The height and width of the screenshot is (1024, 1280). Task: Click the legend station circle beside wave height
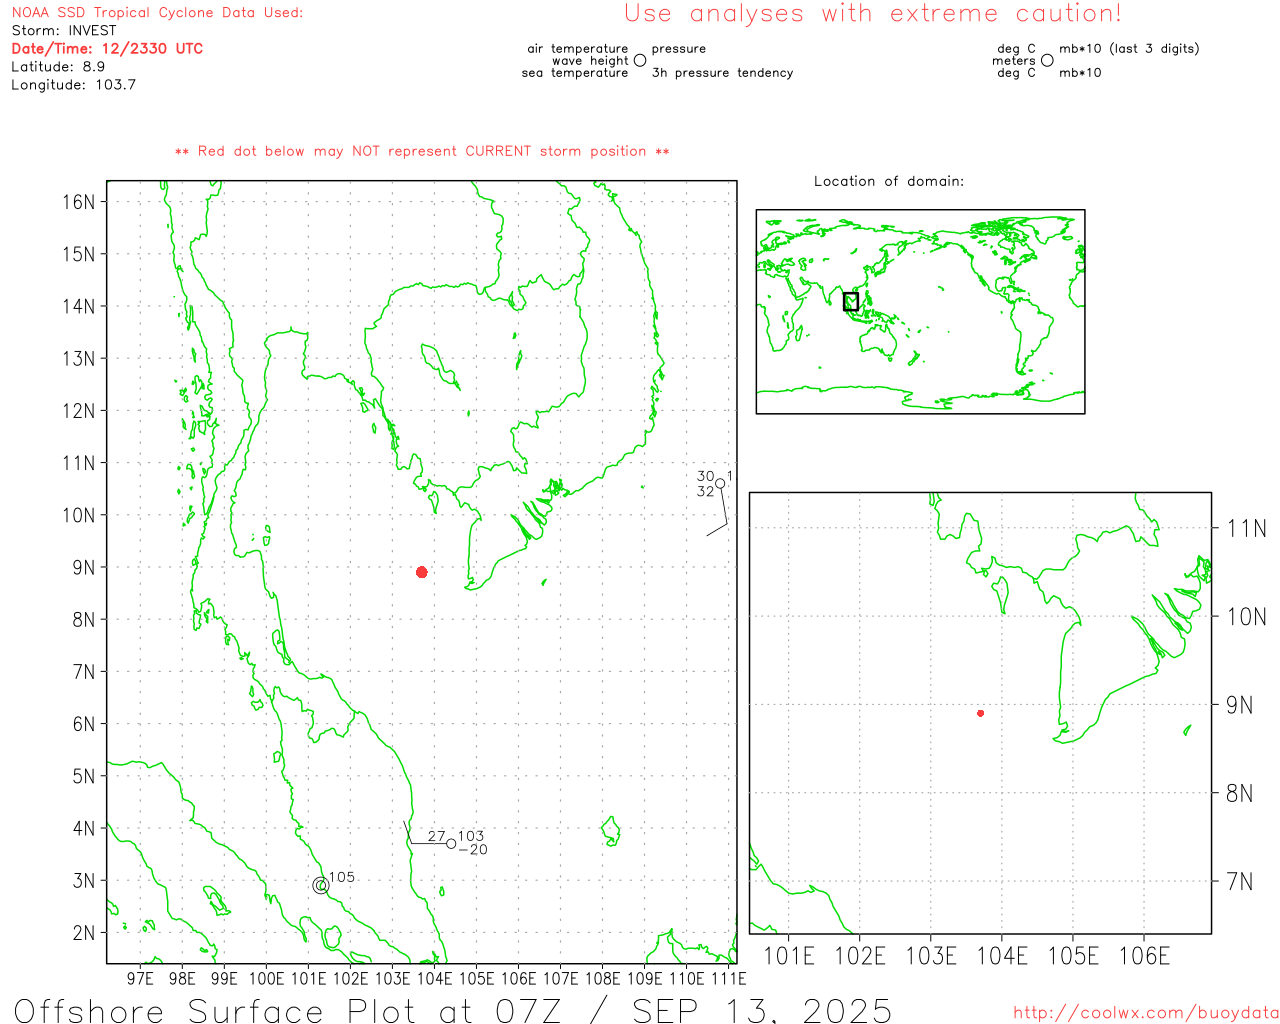640,60
